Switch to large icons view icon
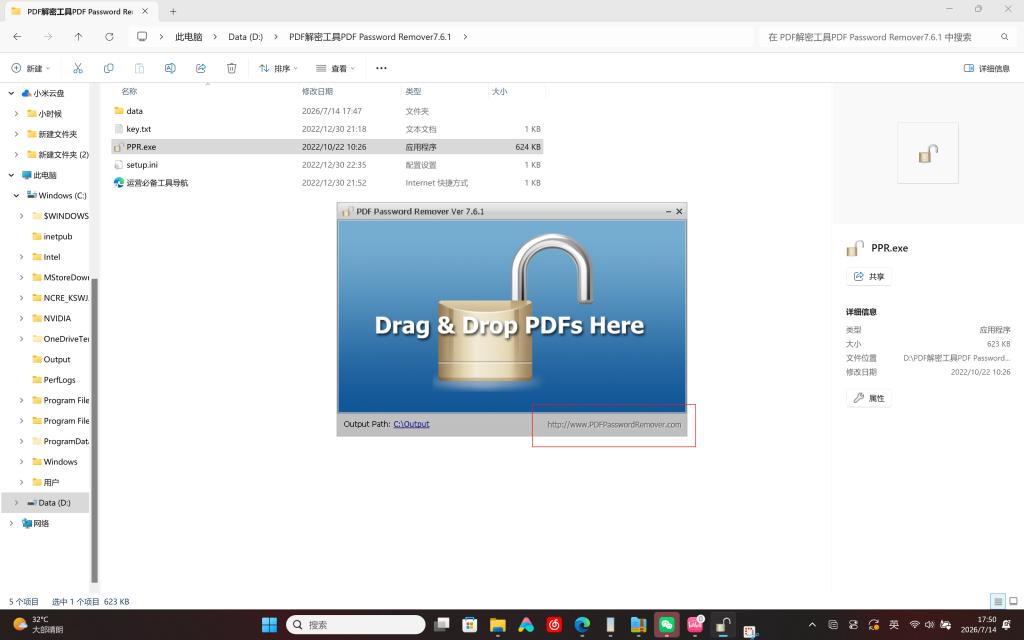1024x640 pixels. click(x=1013, y=601)
